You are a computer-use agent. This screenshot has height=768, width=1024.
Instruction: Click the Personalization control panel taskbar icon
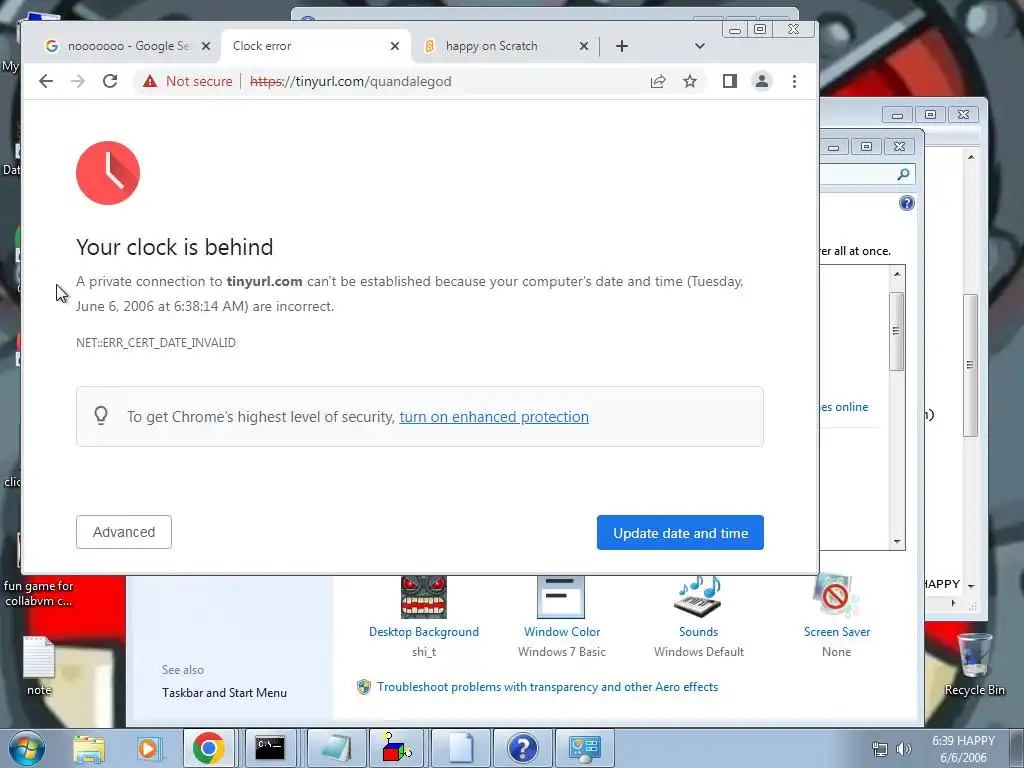pyautogui.click(x=584, y=748)
